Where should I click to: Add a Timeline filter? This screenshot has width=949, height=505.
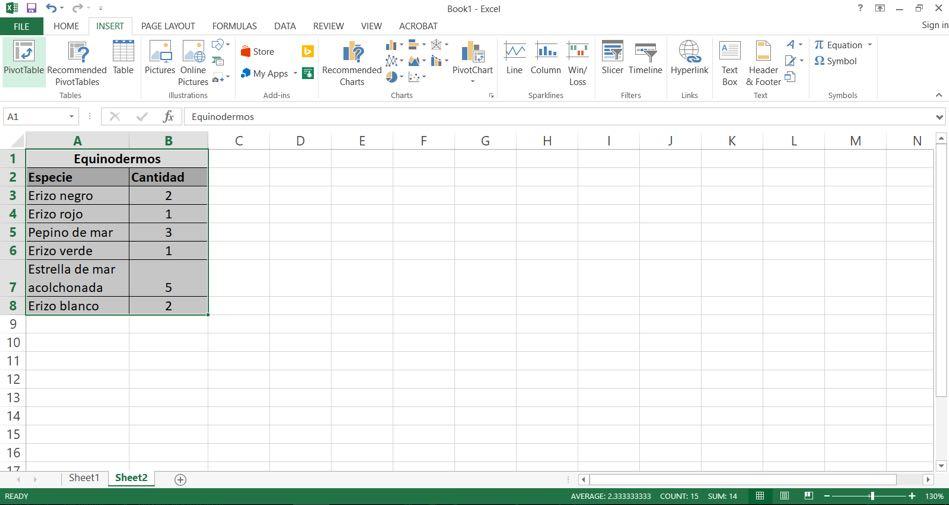coord(646,58)
